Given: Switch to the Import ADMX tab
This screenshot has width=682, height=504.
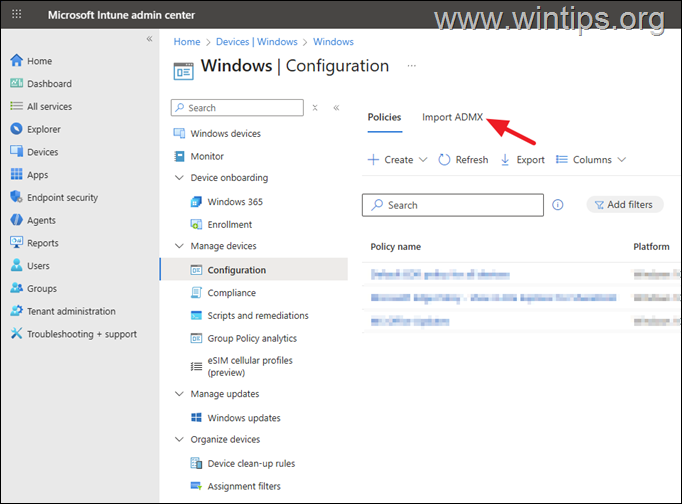Looking at the screenshot, I should click(x=452, y=117).
